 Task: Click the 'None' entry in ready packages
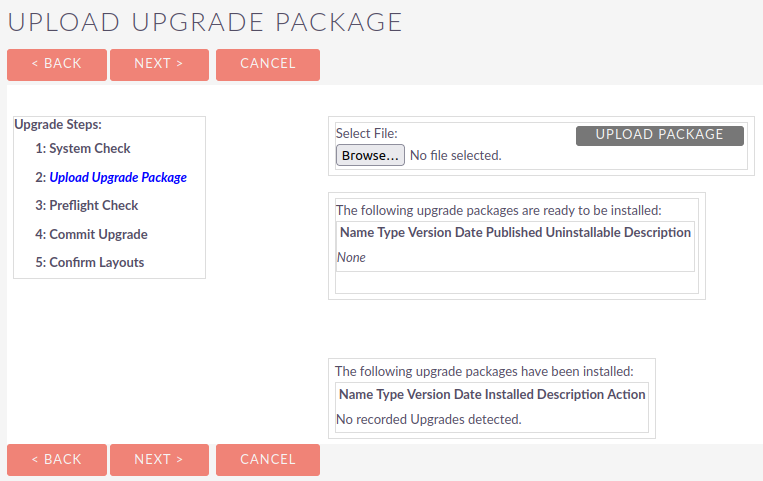click(x=351, y=257)
